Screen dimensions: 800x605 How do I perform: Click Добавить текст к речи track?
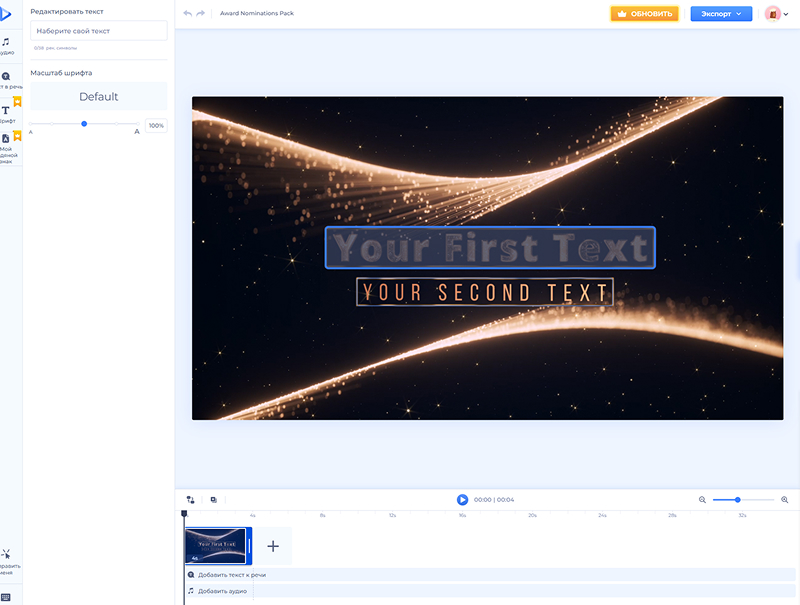click(231, 575)
